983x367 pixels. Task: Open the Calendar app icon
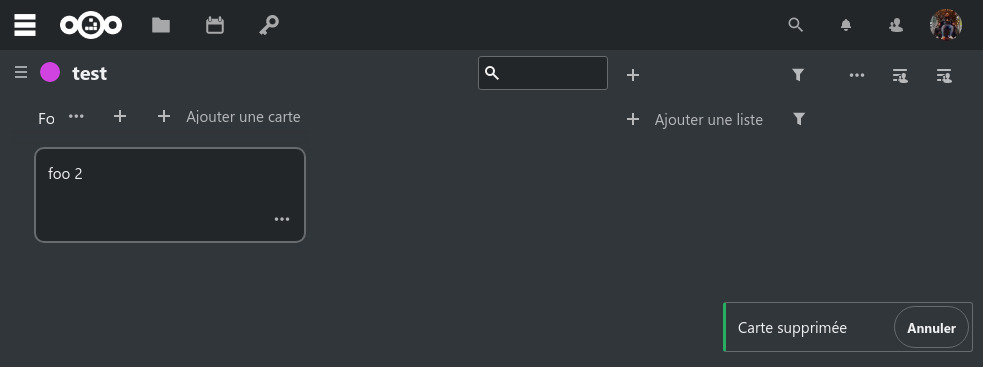pyautogui.click(x=215, y=25)
